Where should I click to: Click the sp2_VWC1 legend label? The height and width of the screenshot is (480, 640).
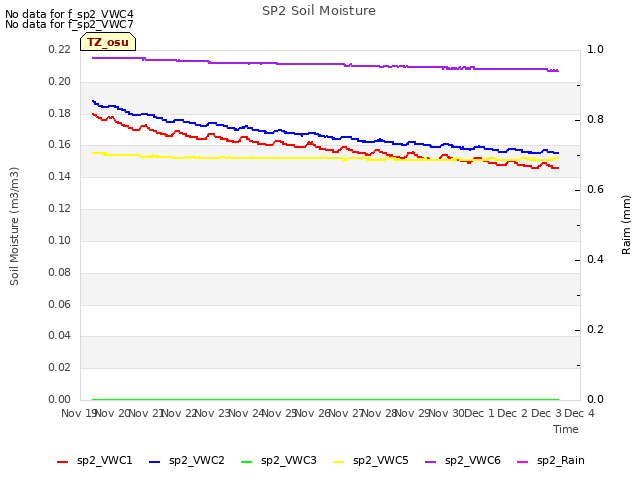tap(104, 460)
